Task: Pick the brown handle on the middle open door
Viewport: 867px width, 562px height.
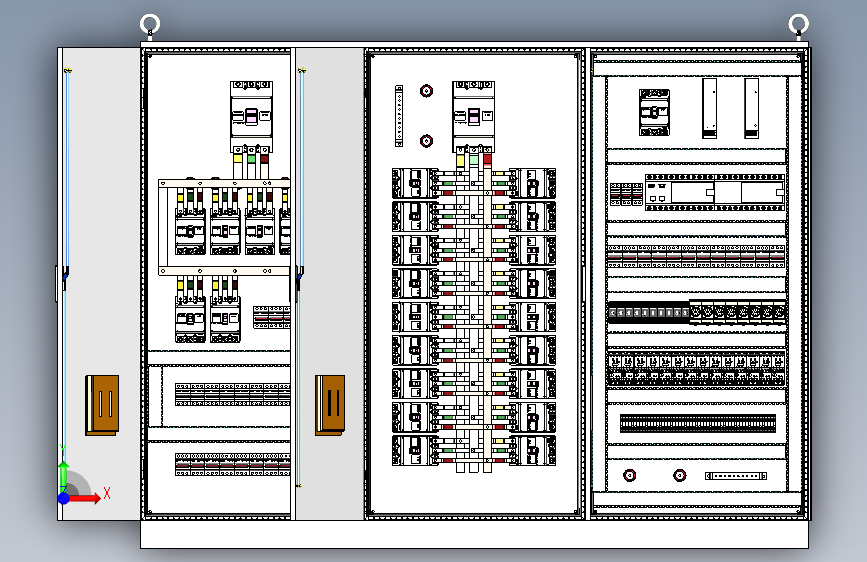Action: pyautogui.click(x=330, y=405)
